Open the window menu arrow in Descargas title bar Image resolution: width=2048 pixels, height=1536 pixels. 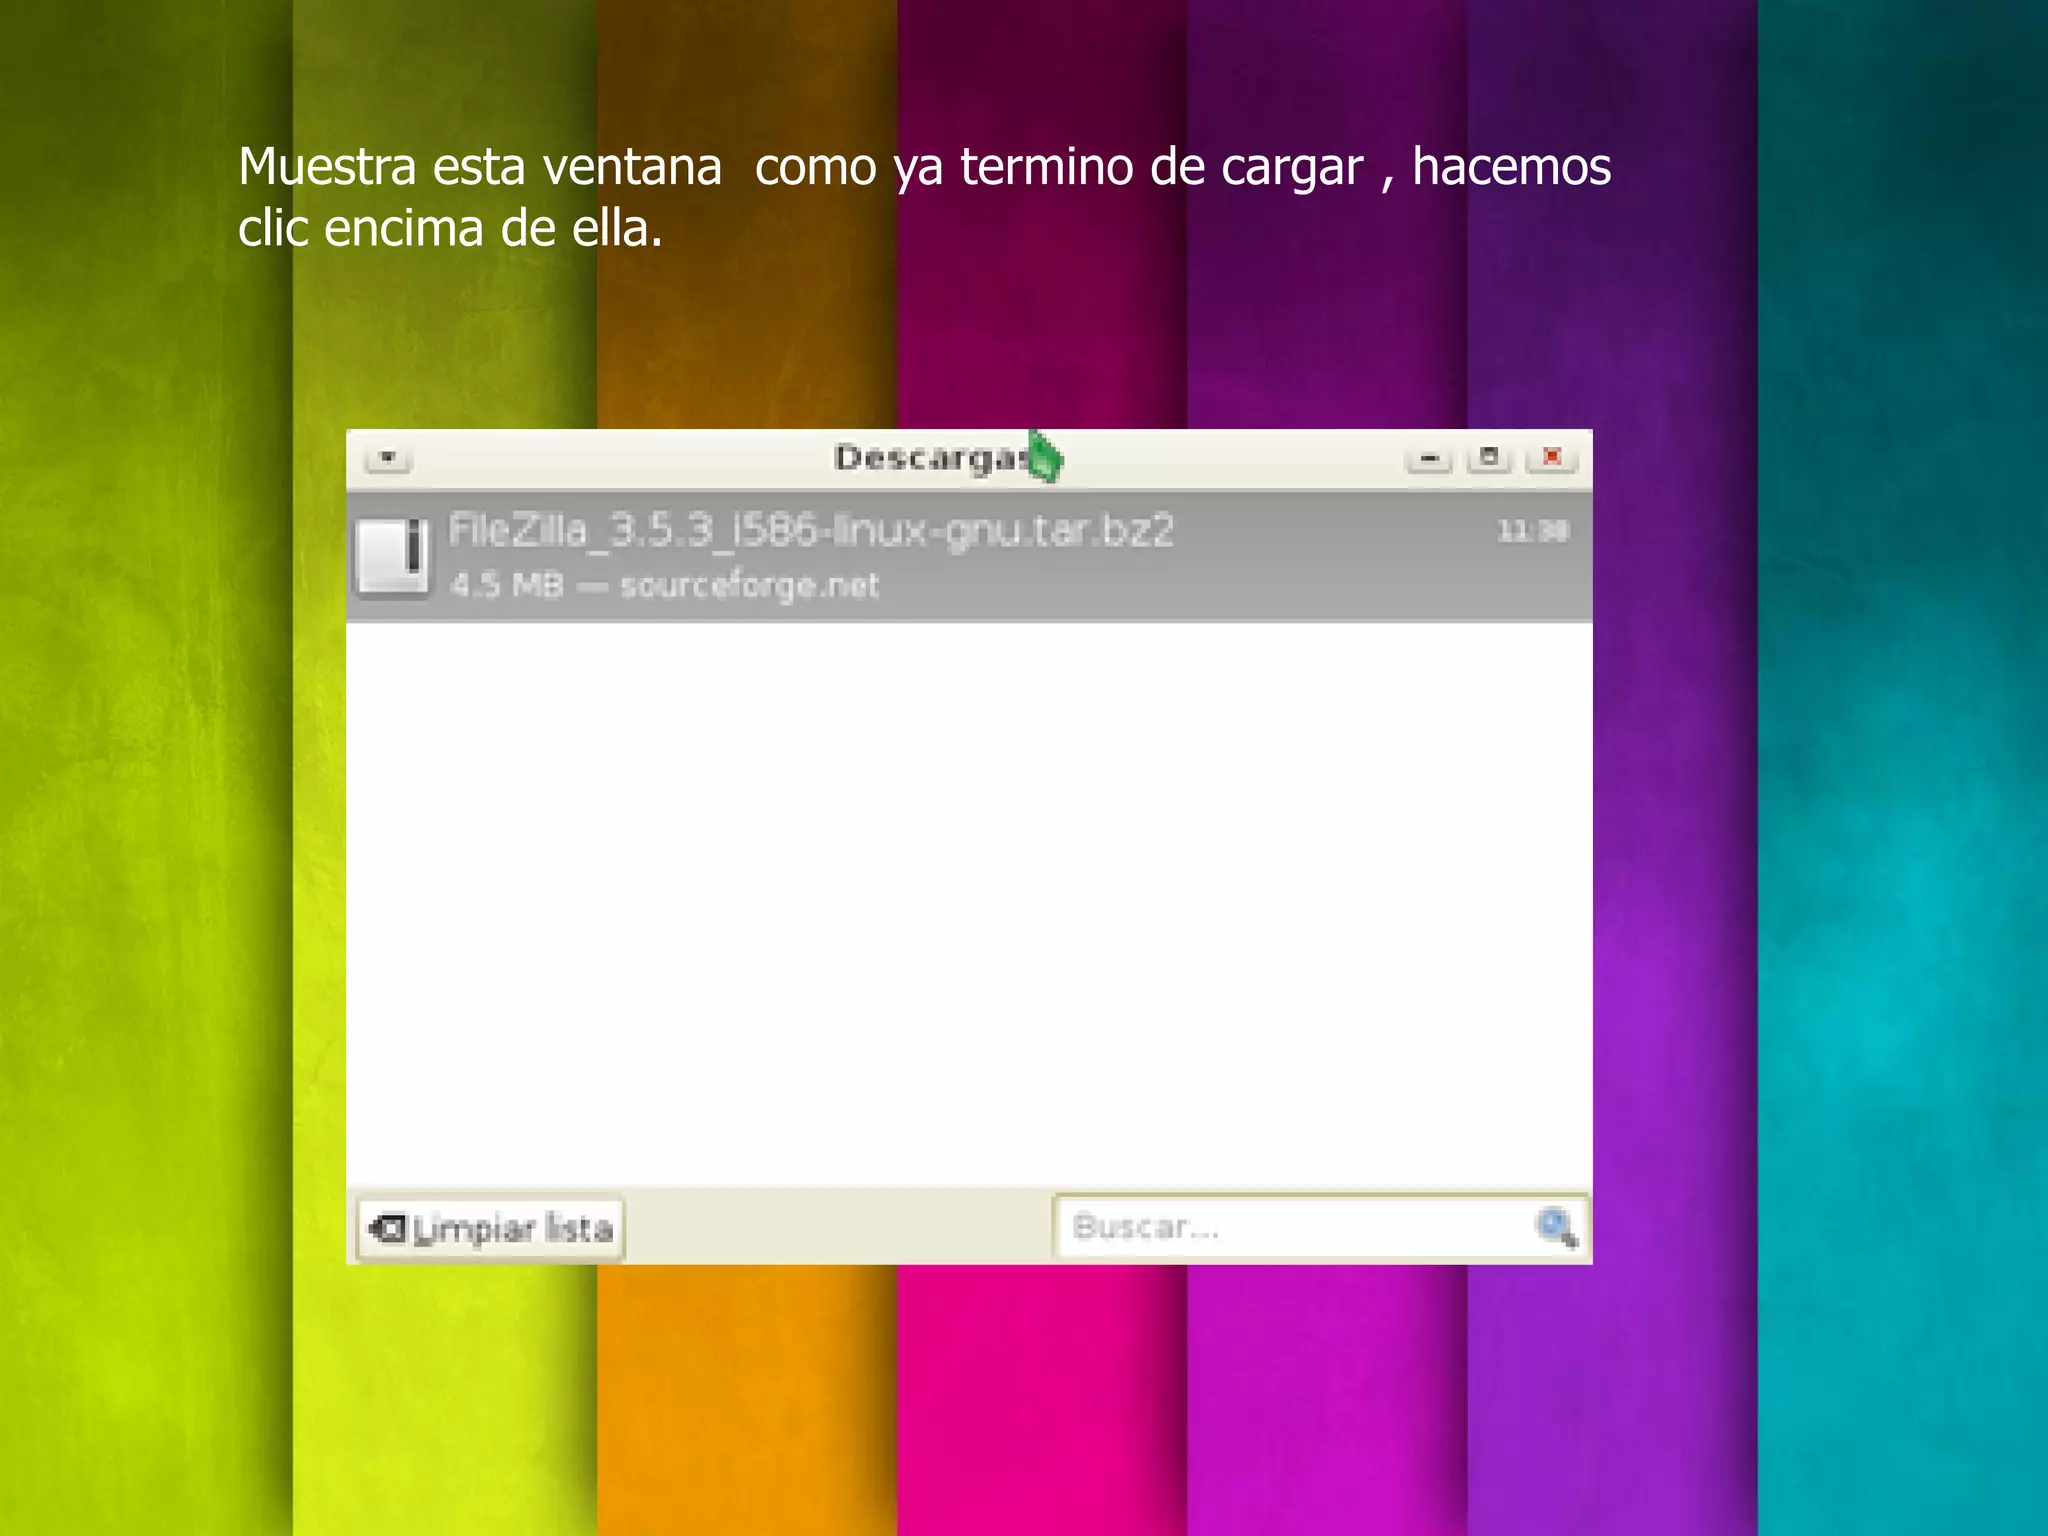coord(388,458)
